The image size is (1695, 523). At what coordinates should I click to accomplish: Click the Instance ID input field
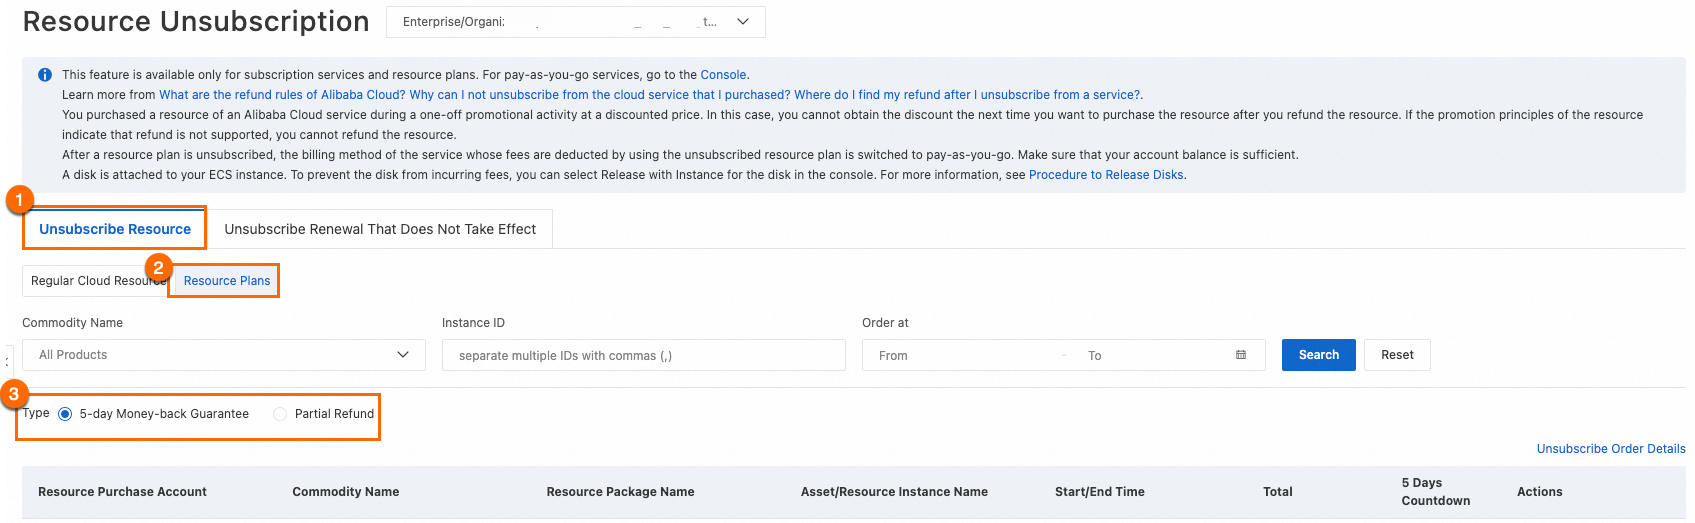coord(643,355)
